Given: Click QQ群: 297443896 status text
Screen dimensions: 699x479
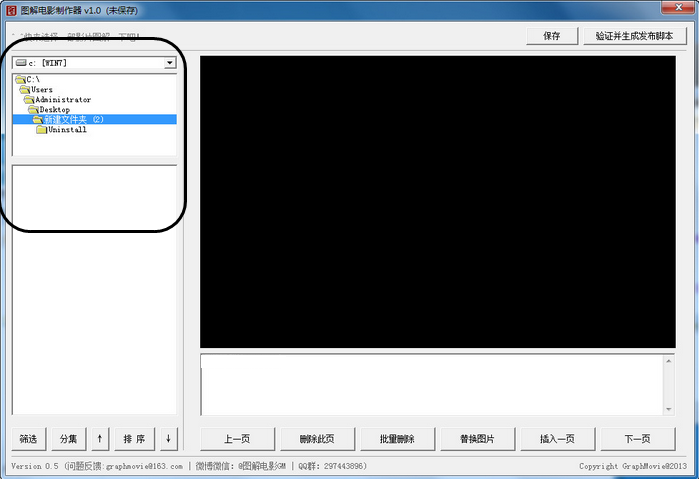Looking at the screenshot, I should click(x=333, y=466).
